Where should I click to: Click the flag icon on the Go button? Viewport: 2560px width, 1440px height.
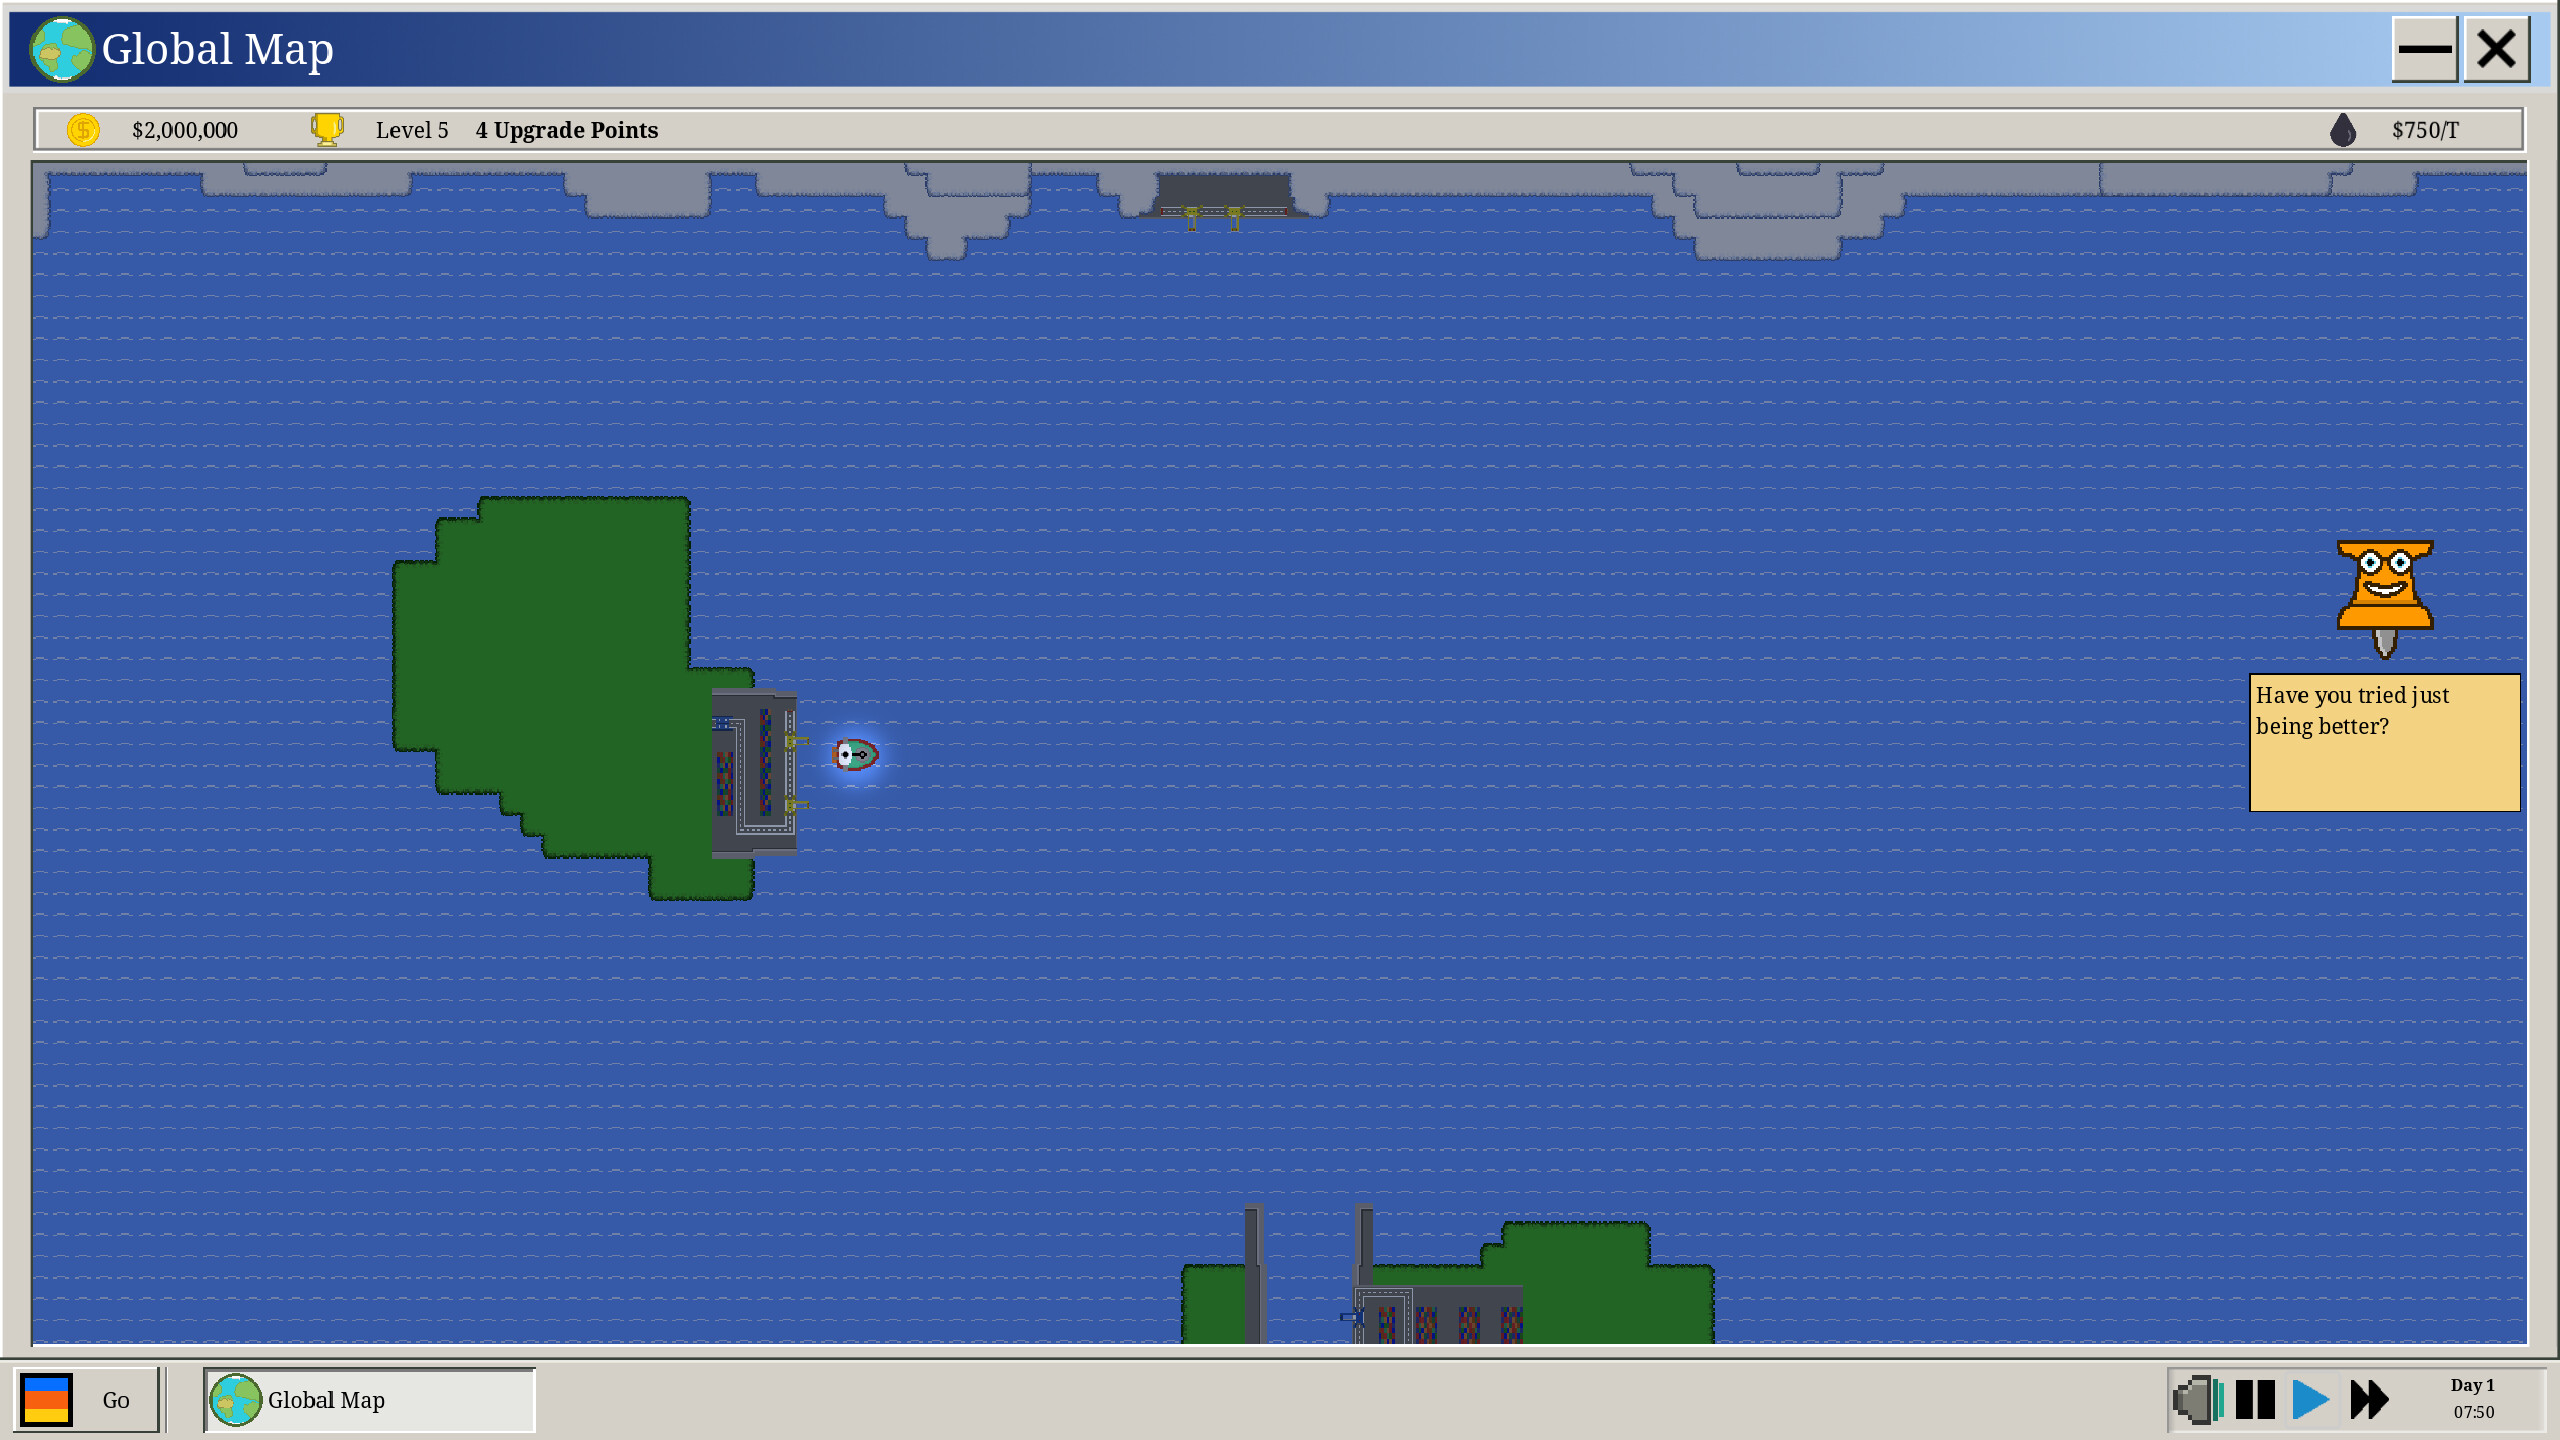coord(47,1400)
